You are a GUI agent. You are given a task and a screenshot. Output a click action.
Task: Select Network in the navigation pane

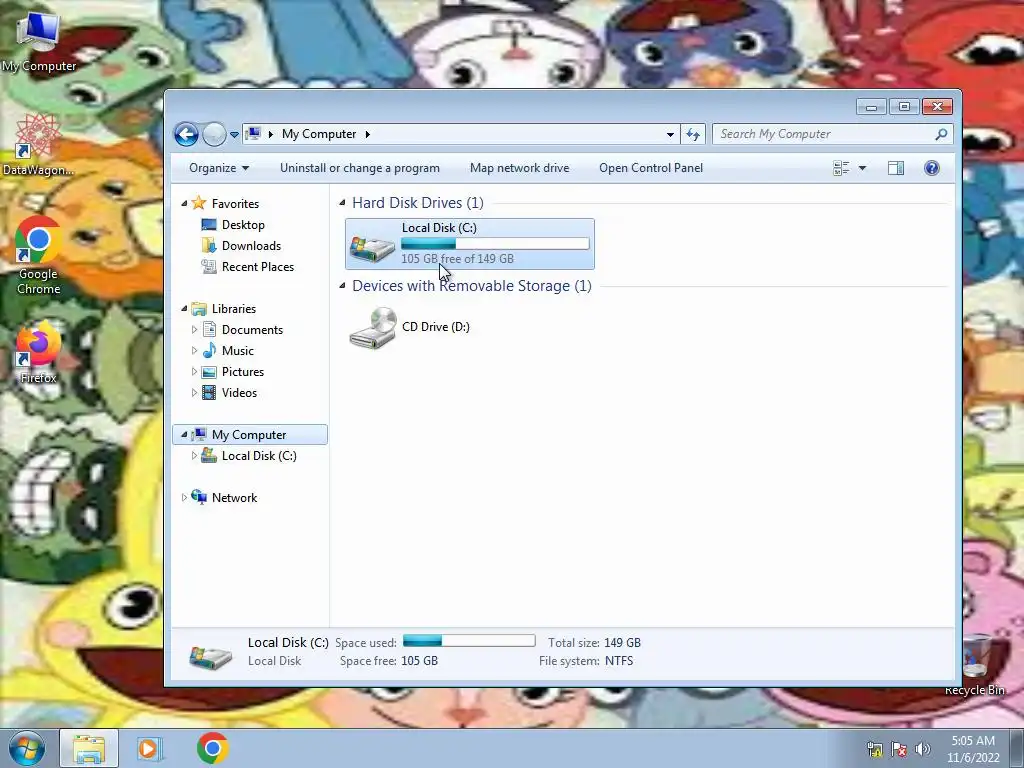coord(234,498)
